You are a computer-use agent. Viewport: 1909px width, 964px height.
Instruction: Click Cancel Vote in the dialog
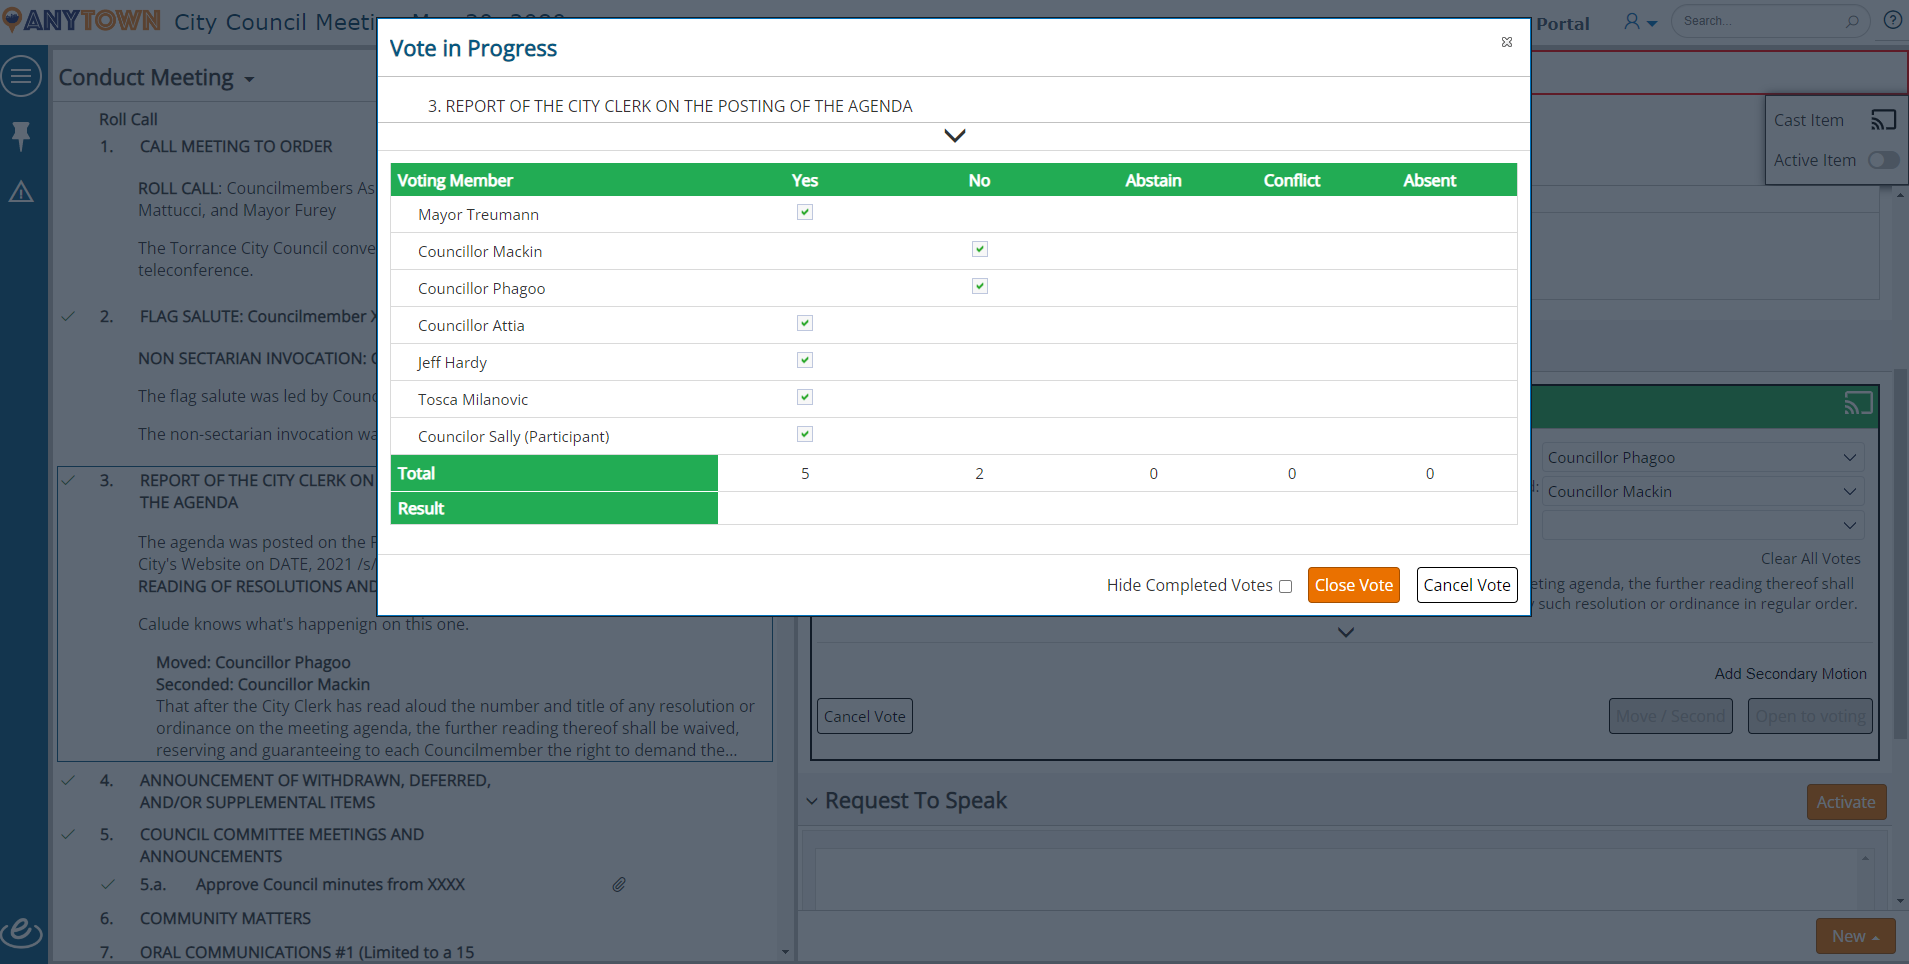[x=1467, y=585]
